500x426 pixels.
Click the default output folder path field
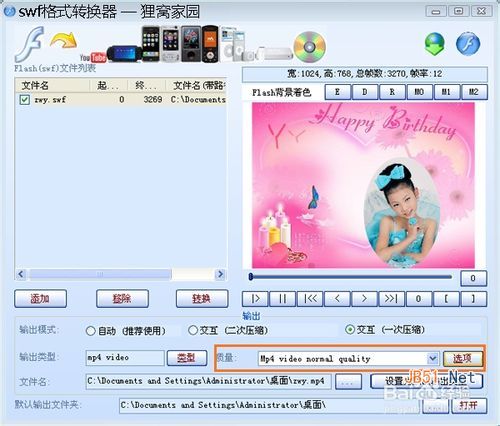tap(270, 406)
